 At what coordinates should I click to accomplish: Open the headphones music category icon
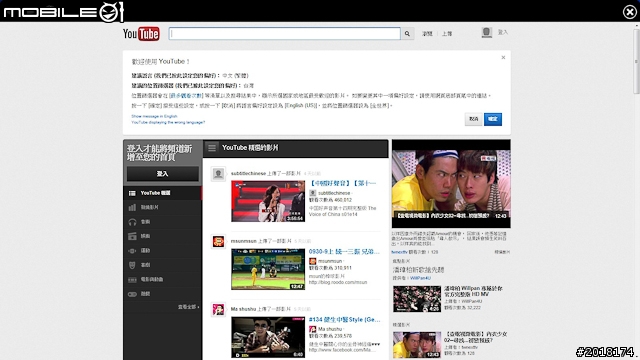(x=132, y=222)
